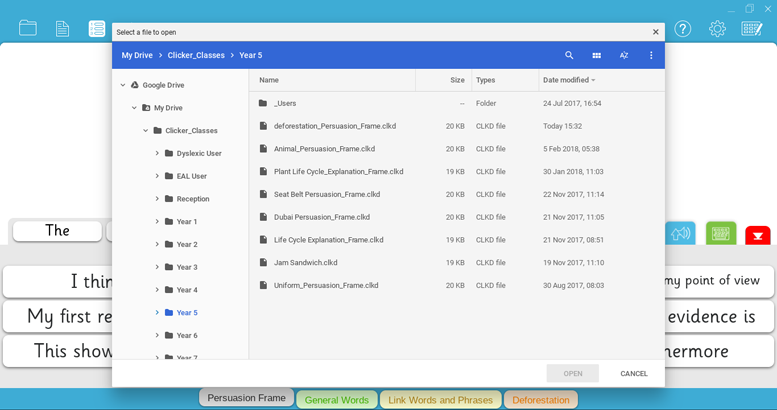Image resolution: width=777 pixels, height=410 pixels.
Task: Open the AZ sort options icon
Action: [624, 56]
